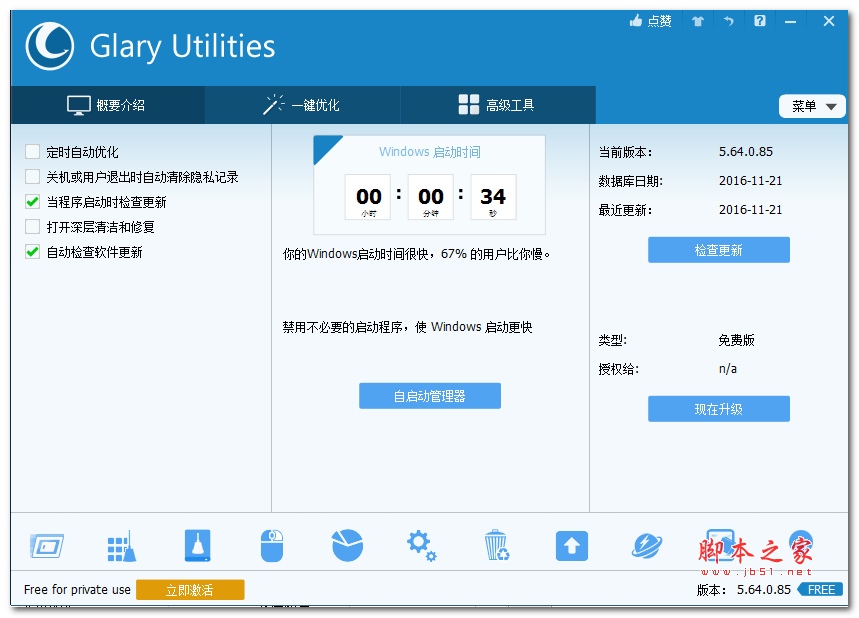
Task: Click the 自启动管理器 button
Action: (x=430, y=396)
